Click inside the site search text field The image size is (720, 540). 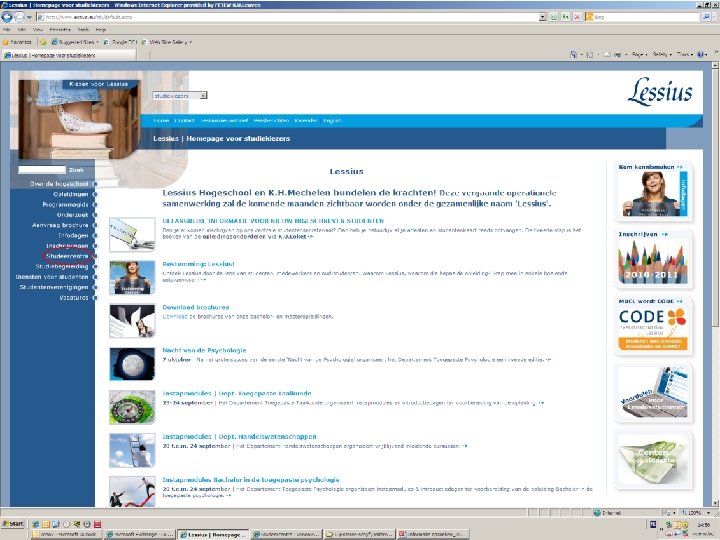pyautogui.click(x=42, y=170)
